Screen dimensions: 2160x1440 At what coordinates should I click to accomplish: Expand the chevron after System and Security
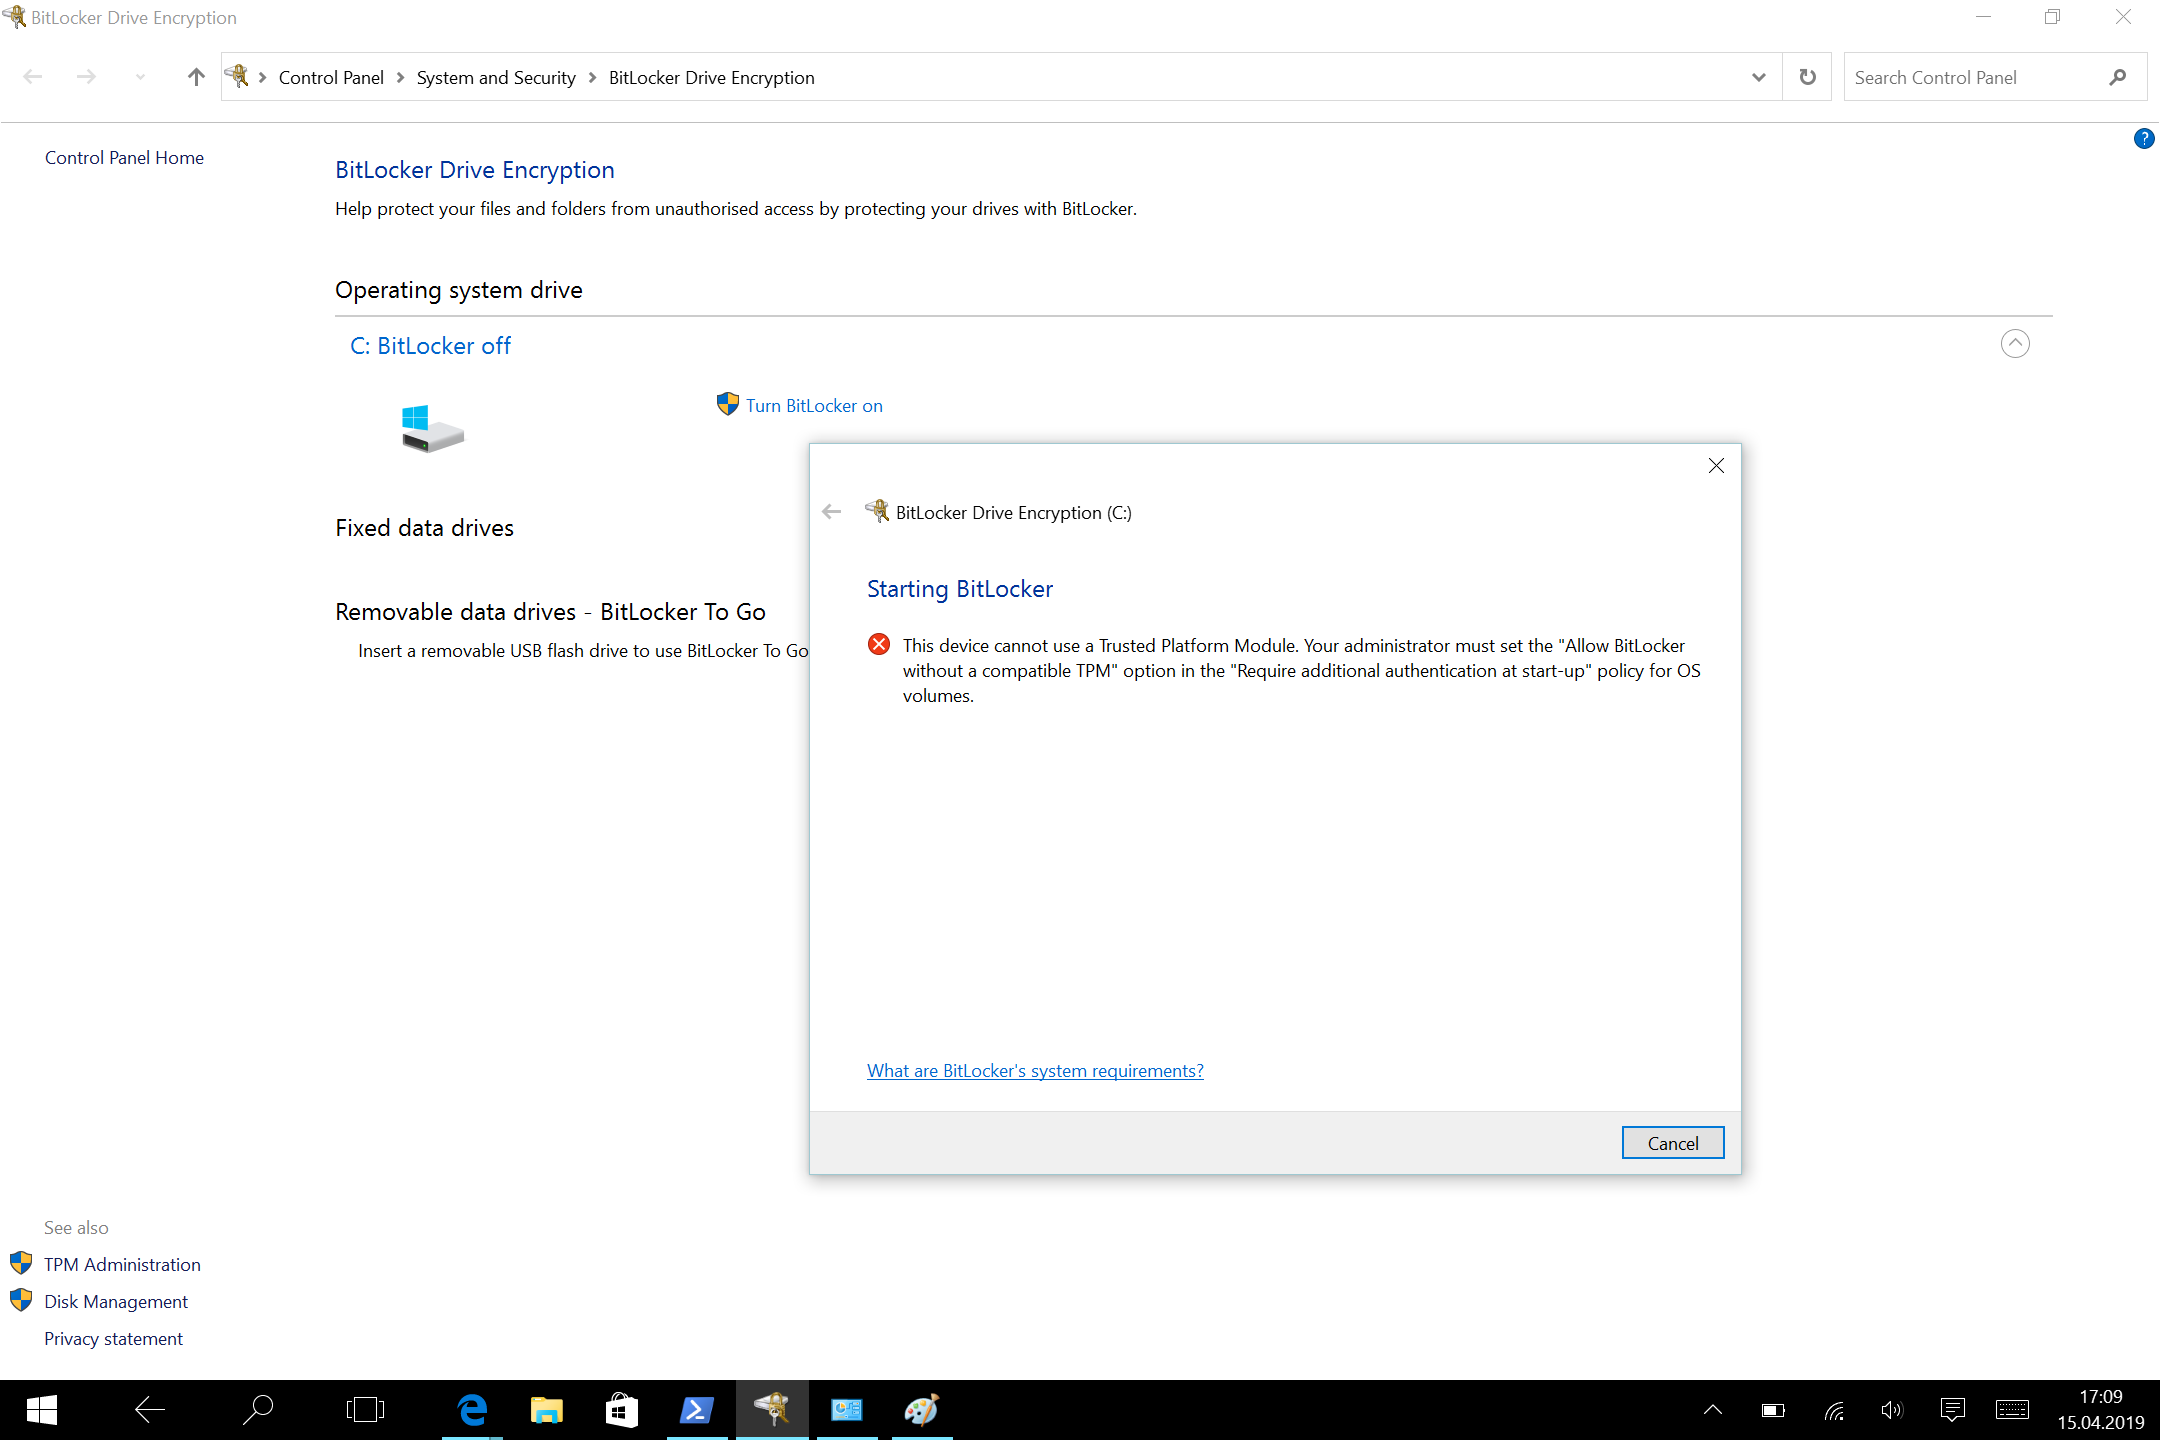point(592,78)
